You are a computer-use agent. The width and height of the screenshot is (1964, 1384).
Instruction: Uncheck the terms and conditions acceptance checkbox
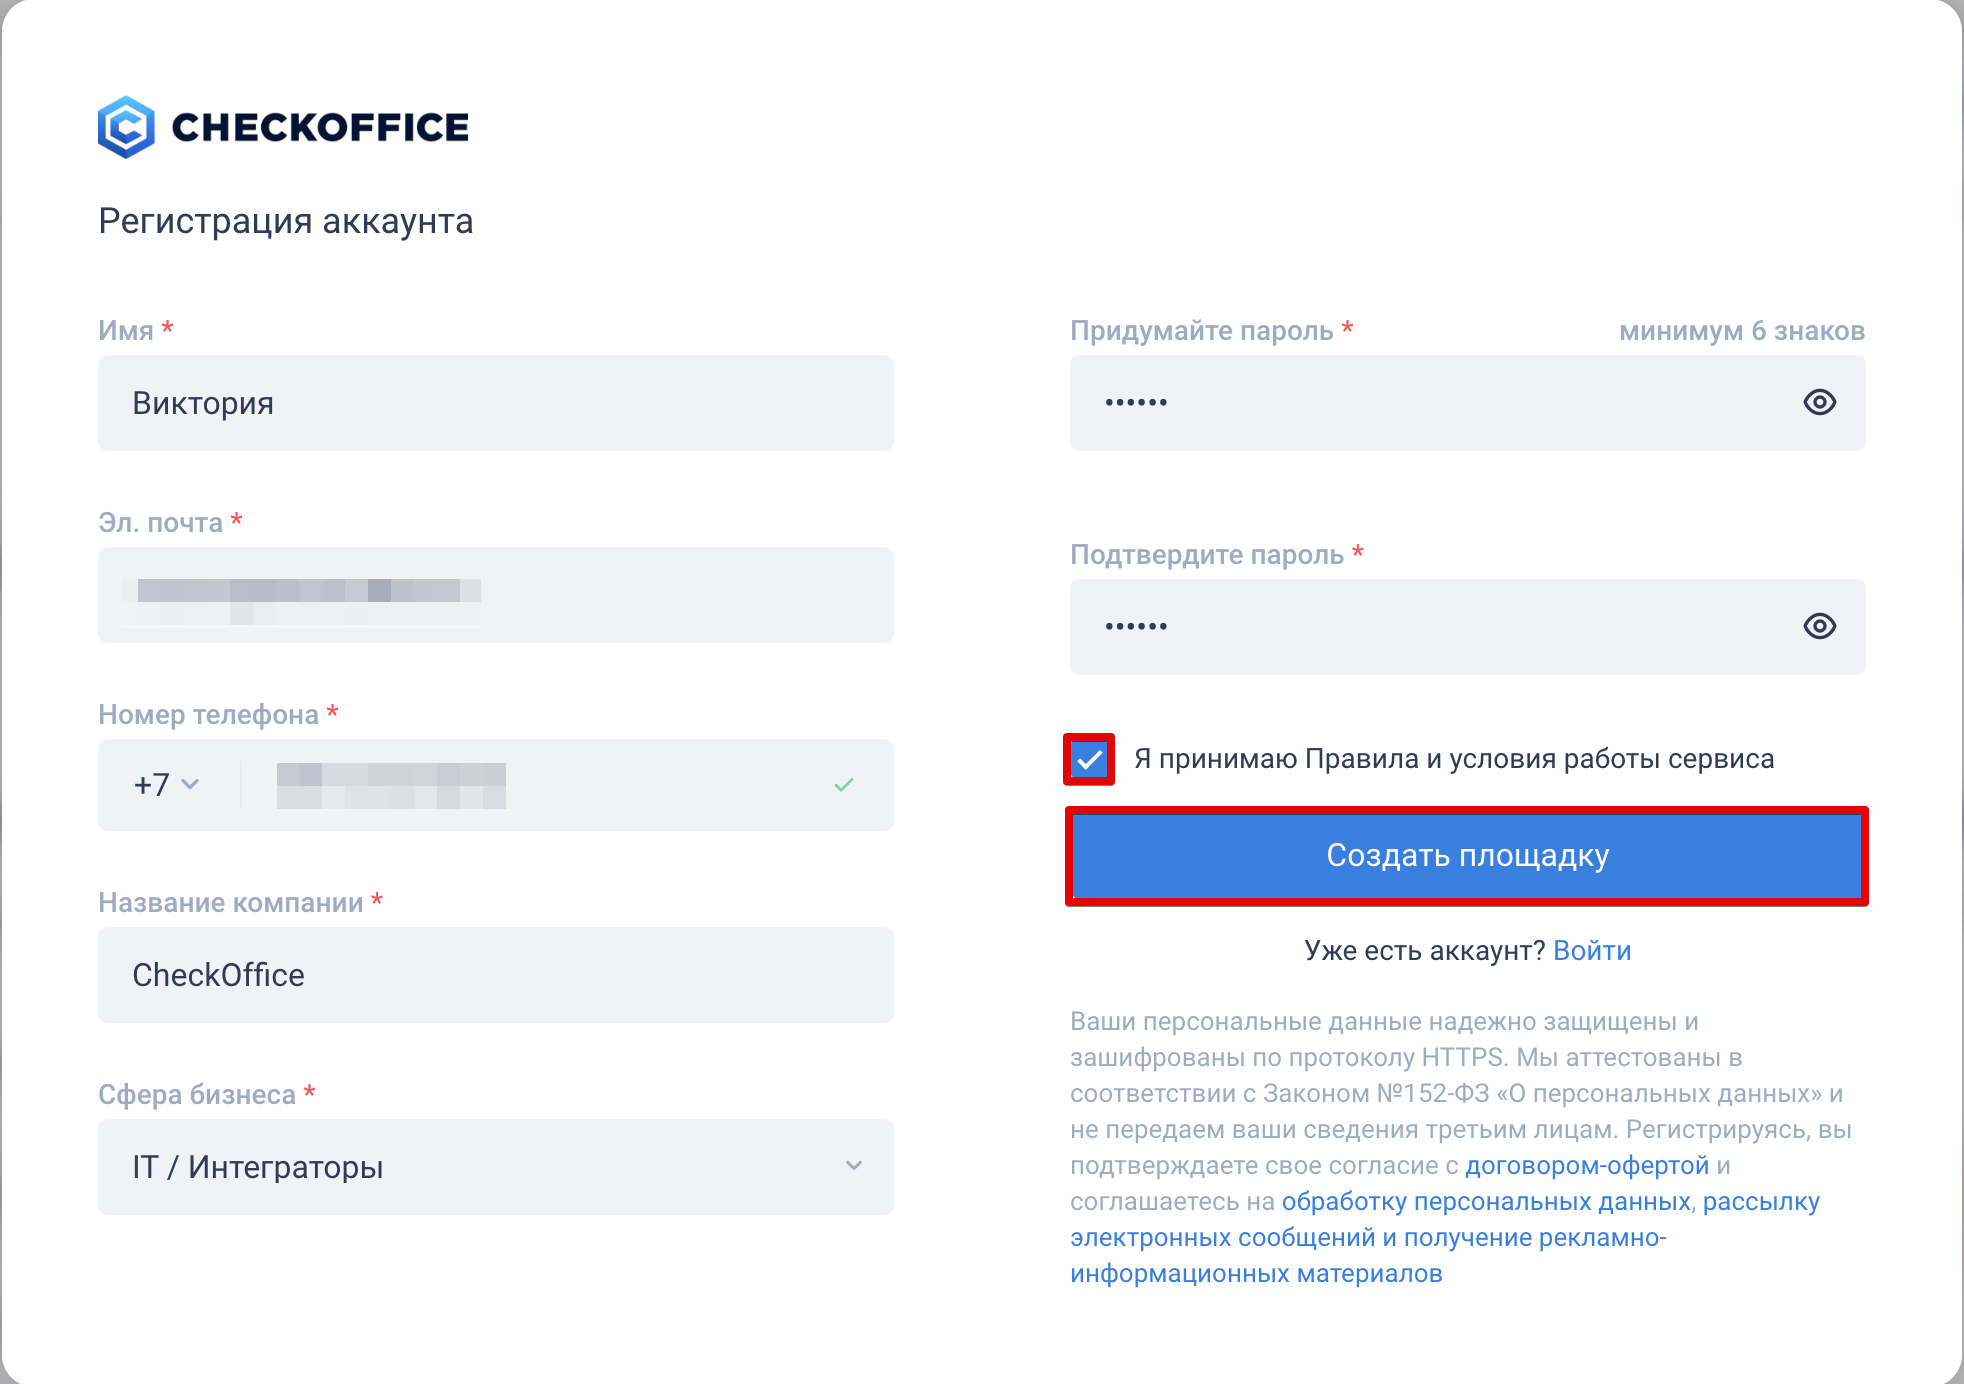(1089, 760)
